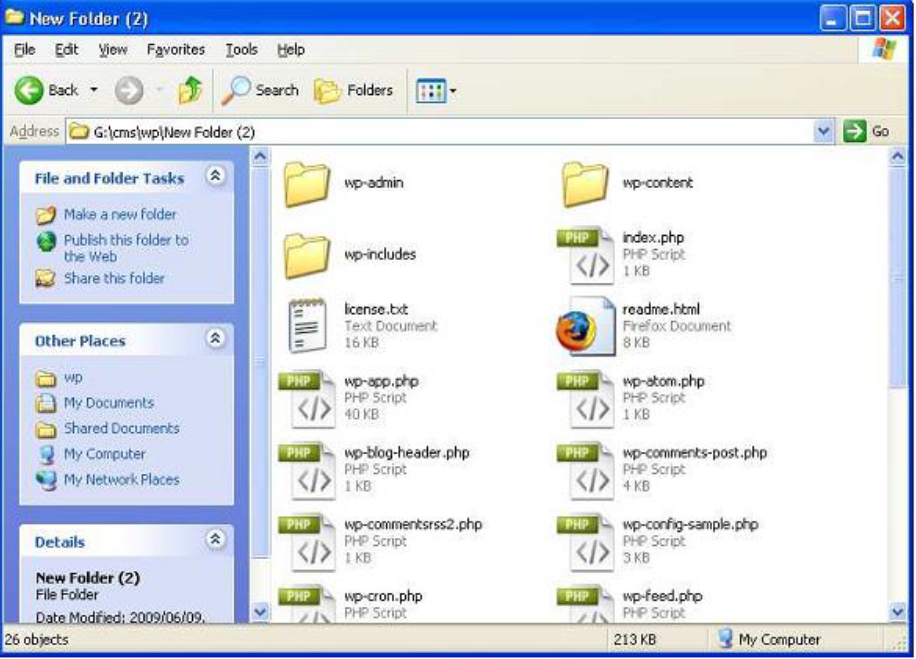Click Share this folder link
The image size is (916, 659).
coord(114,278)
